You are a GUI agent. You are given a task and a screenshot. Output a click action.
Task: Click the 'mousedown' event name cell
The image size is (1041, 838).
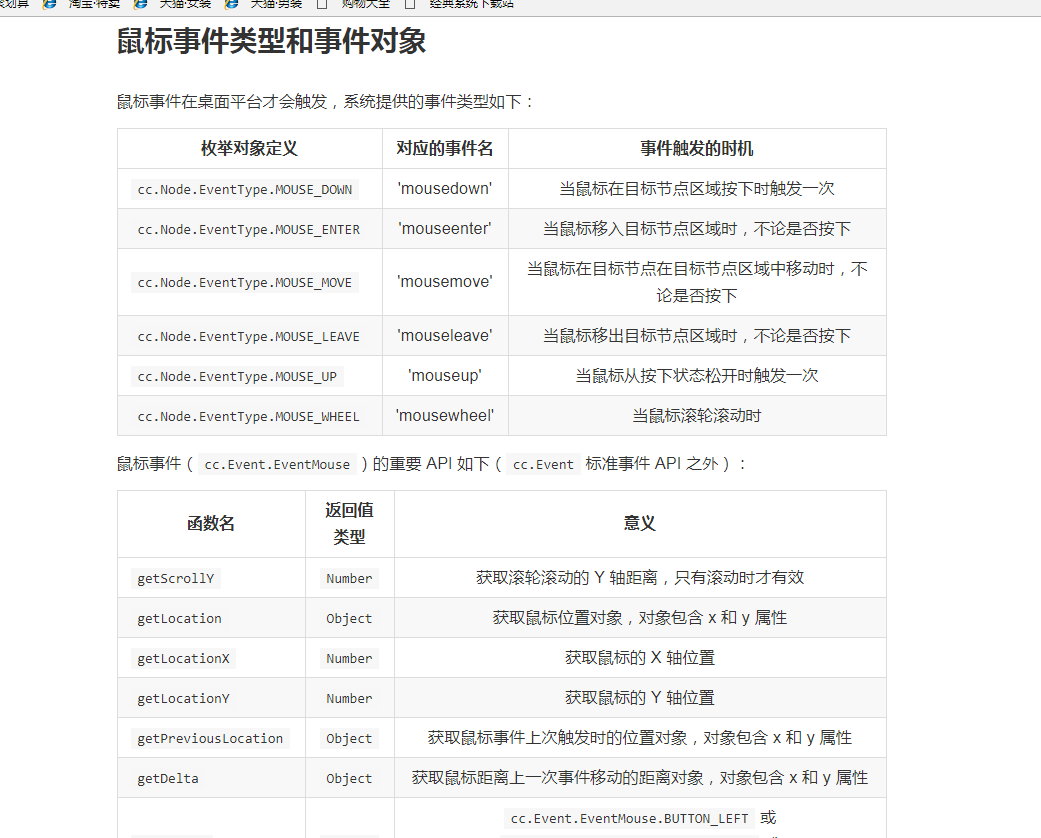[x=445, y=189]
